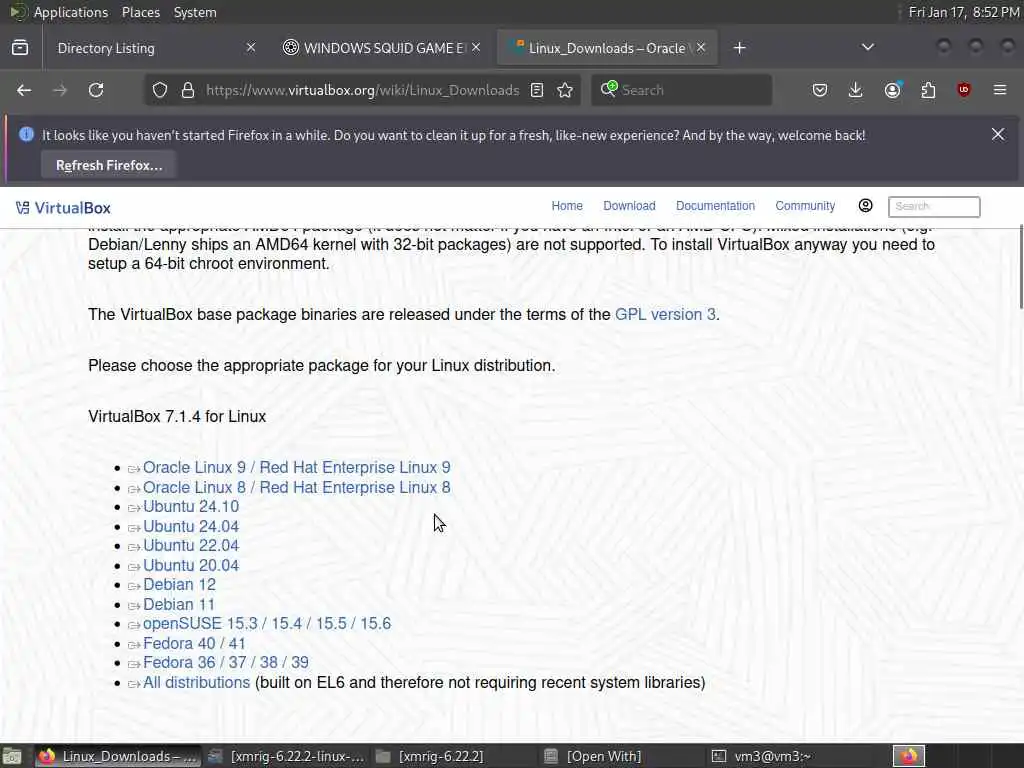The width and height of the screenshot is (1024, 768).
Task: Open the Firefox hamburger menu
Action: coord(1000,90)
